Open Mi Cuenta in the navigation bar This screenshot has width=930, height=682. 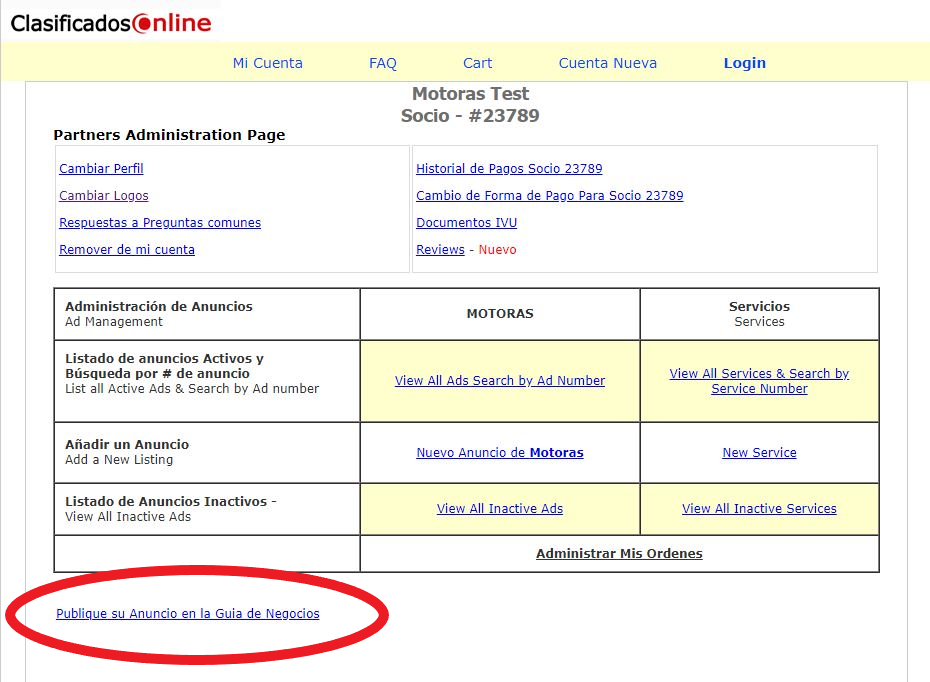(x=267, y=63)
